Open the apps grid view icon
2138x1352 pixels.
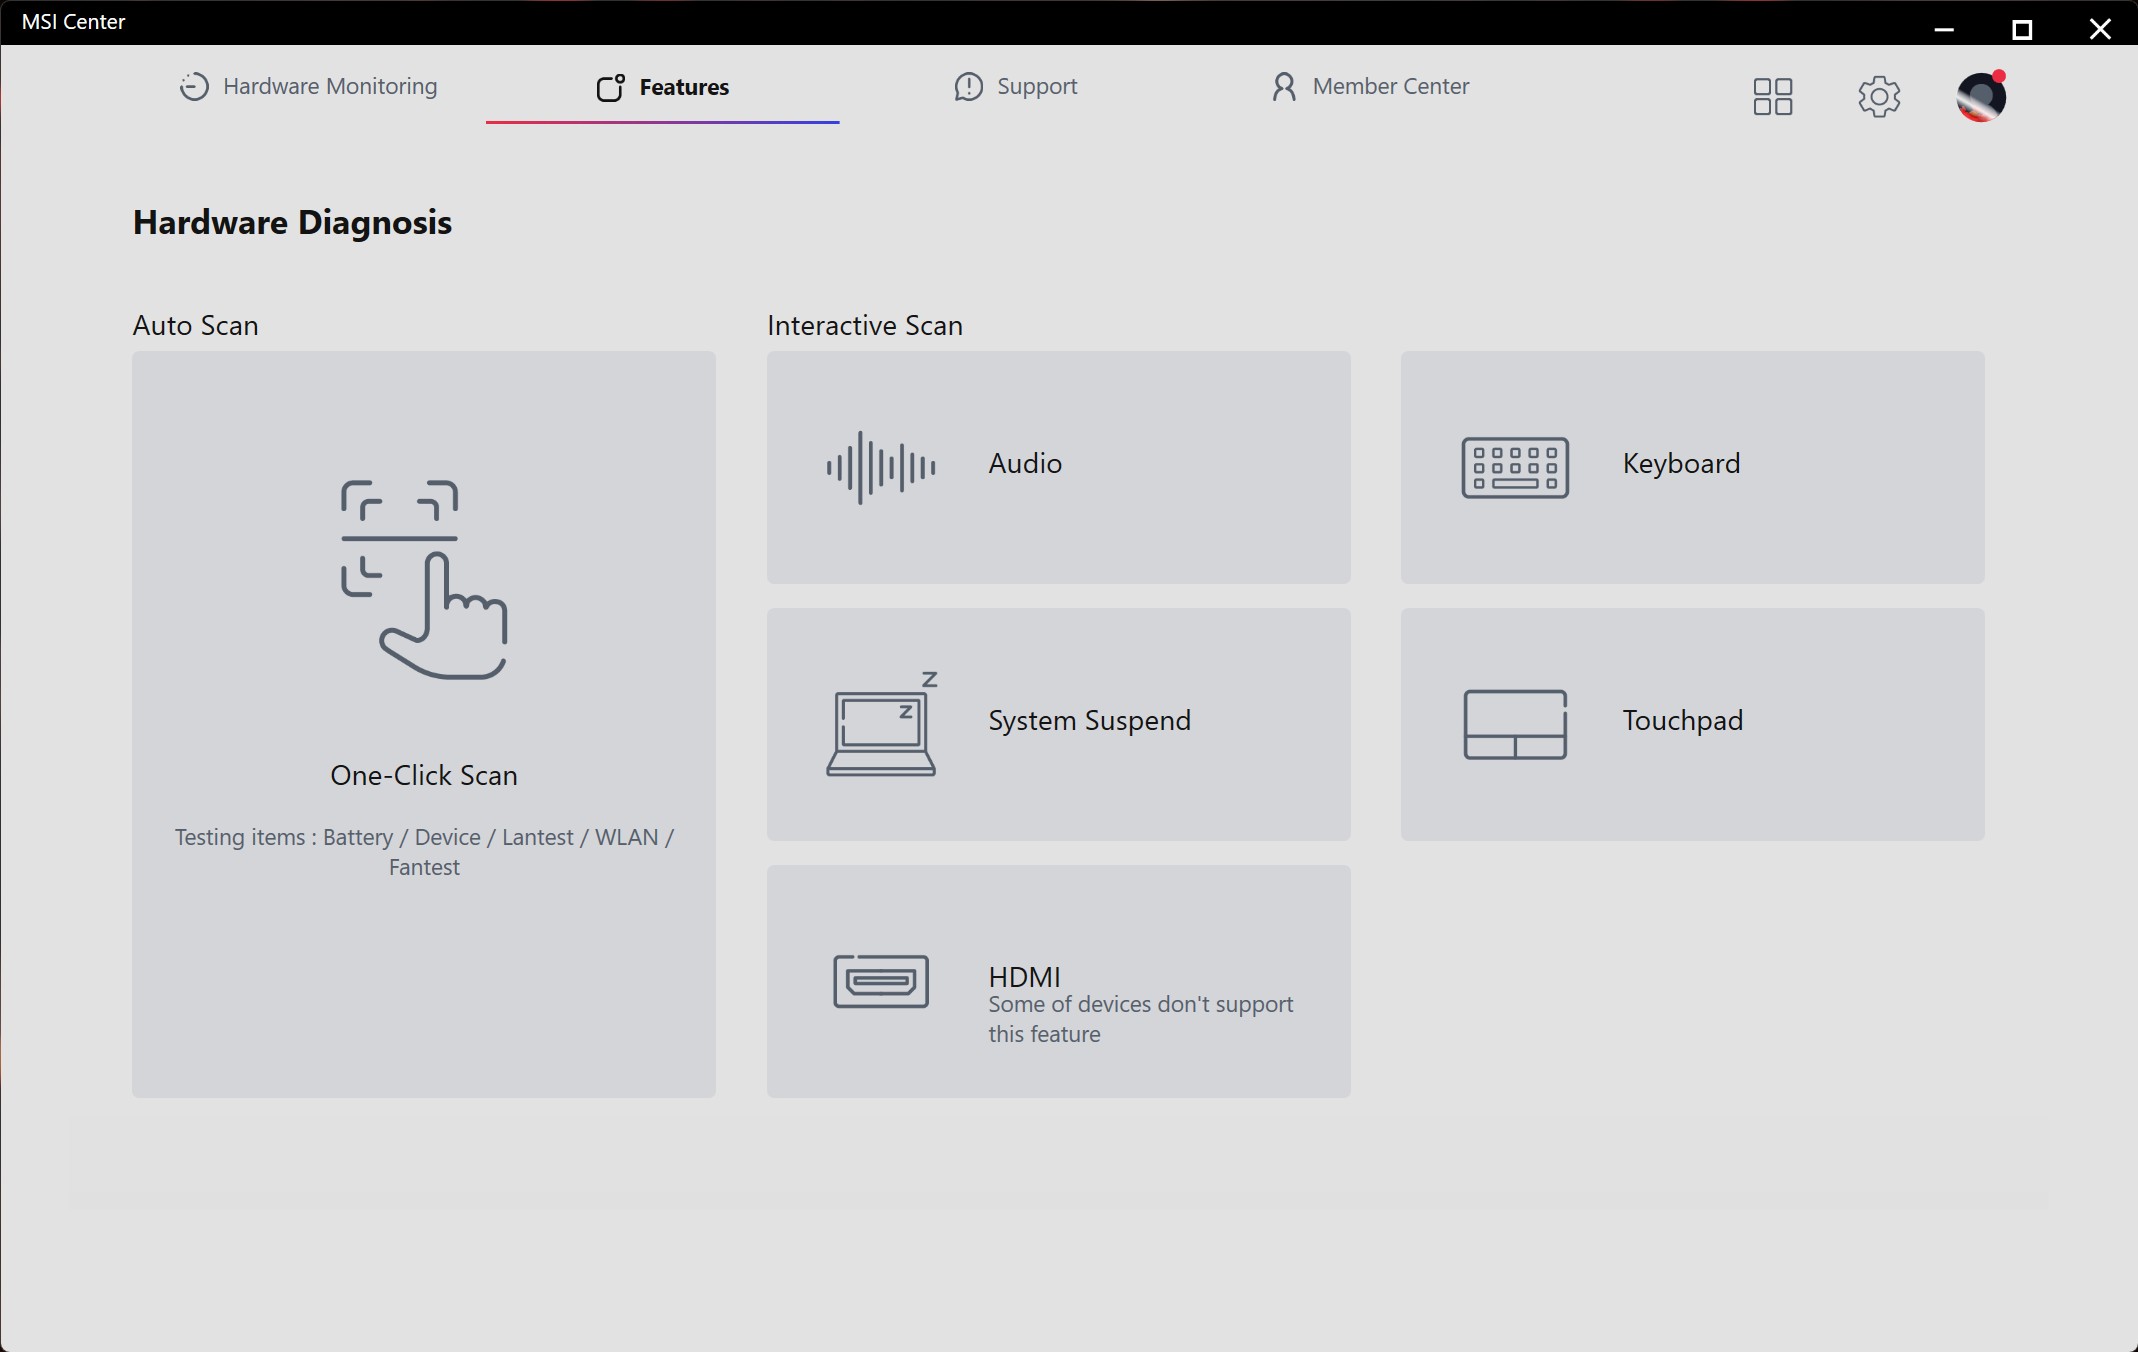(x=1773, y=97)
